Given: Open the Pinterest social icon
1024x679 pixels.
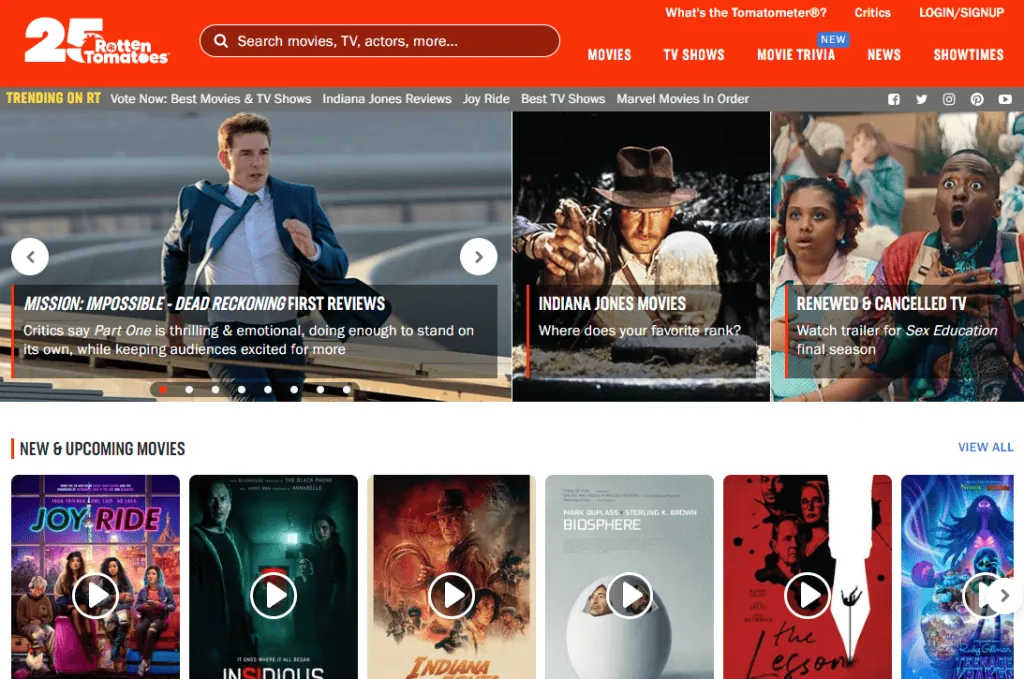Looking at the screenshot, I should click(x=977, y=99).
